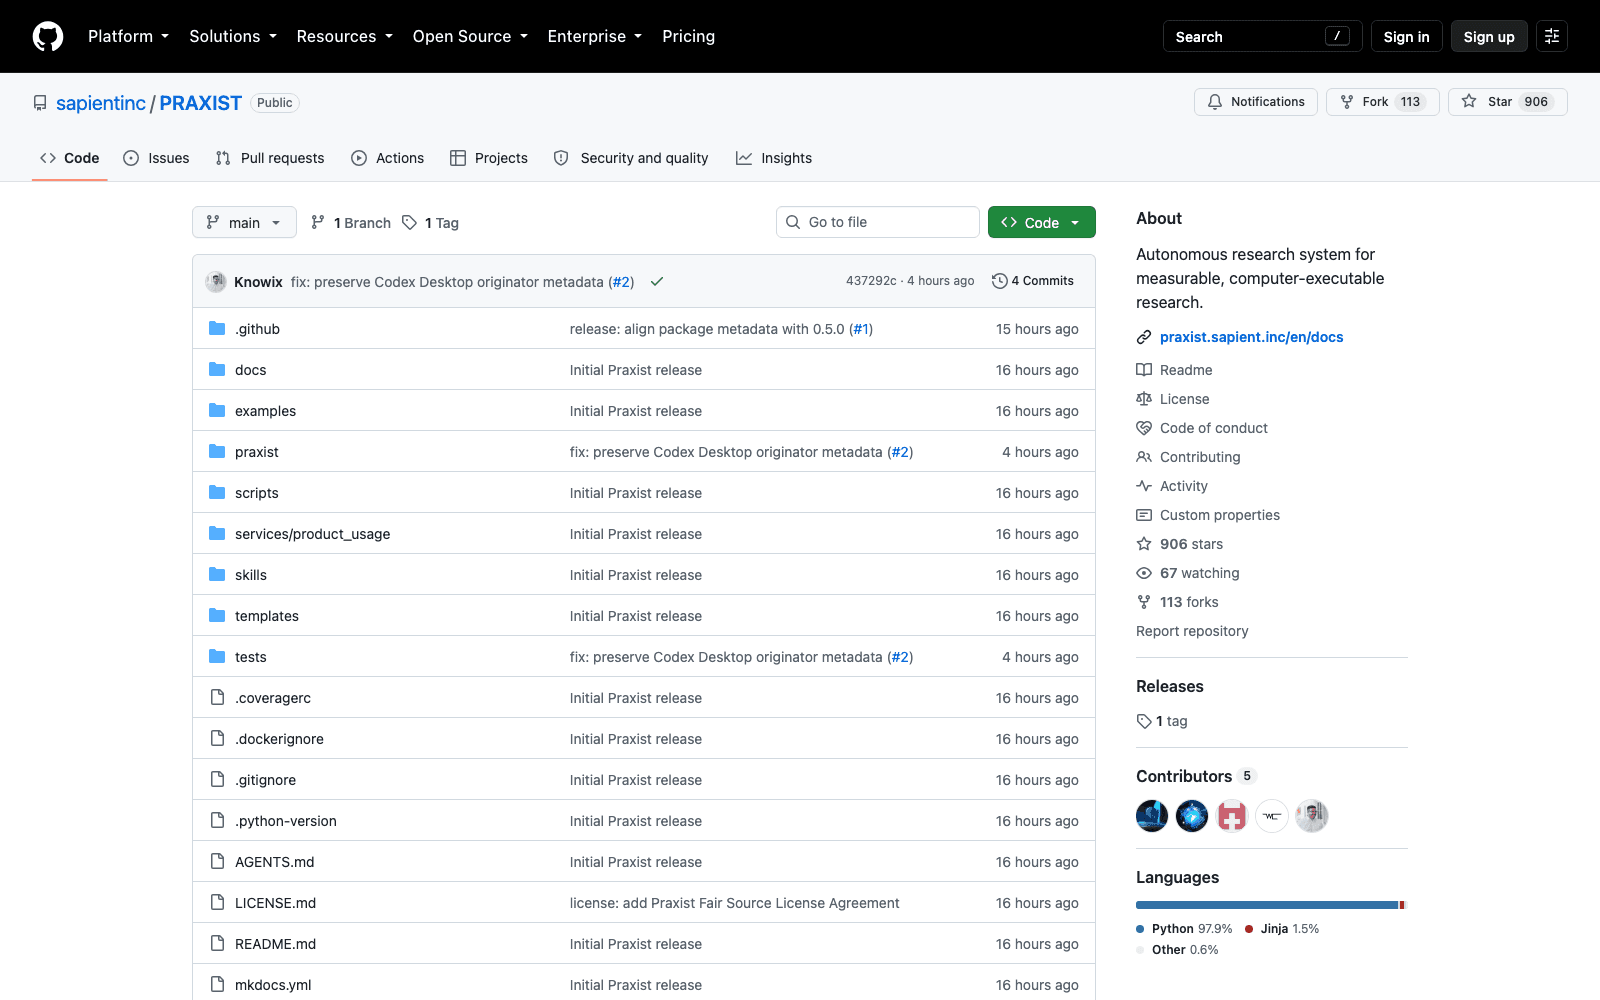The image size is (1600, 1000).
Task: Click the Sign up button
Action: point(1489,36)
